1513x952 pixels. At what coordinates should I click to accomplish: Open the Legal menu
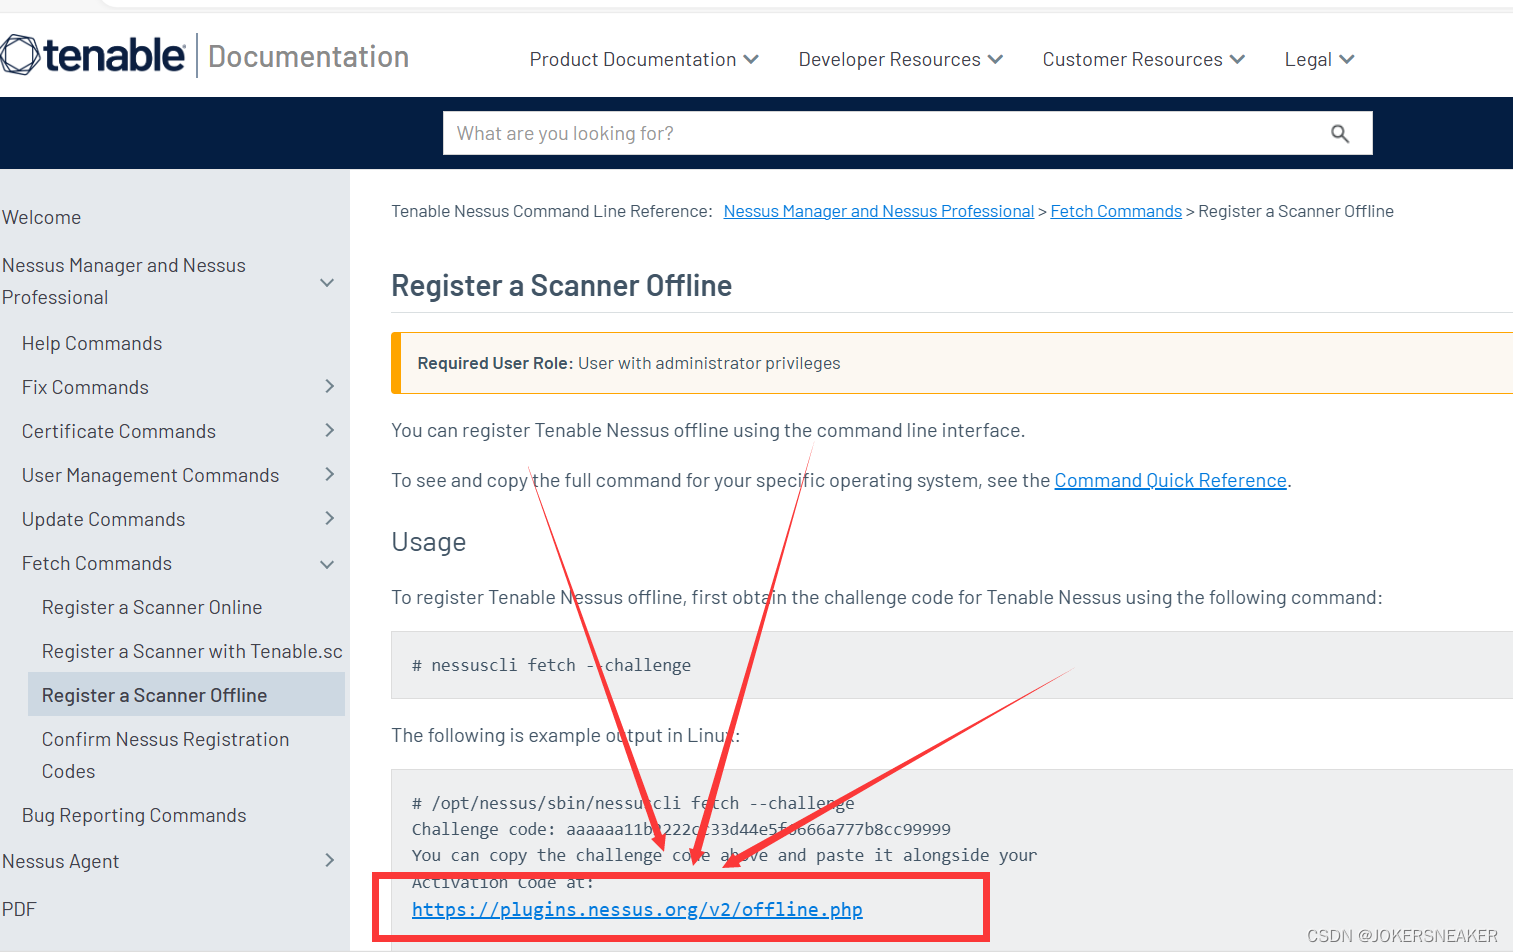[1319, 59]
